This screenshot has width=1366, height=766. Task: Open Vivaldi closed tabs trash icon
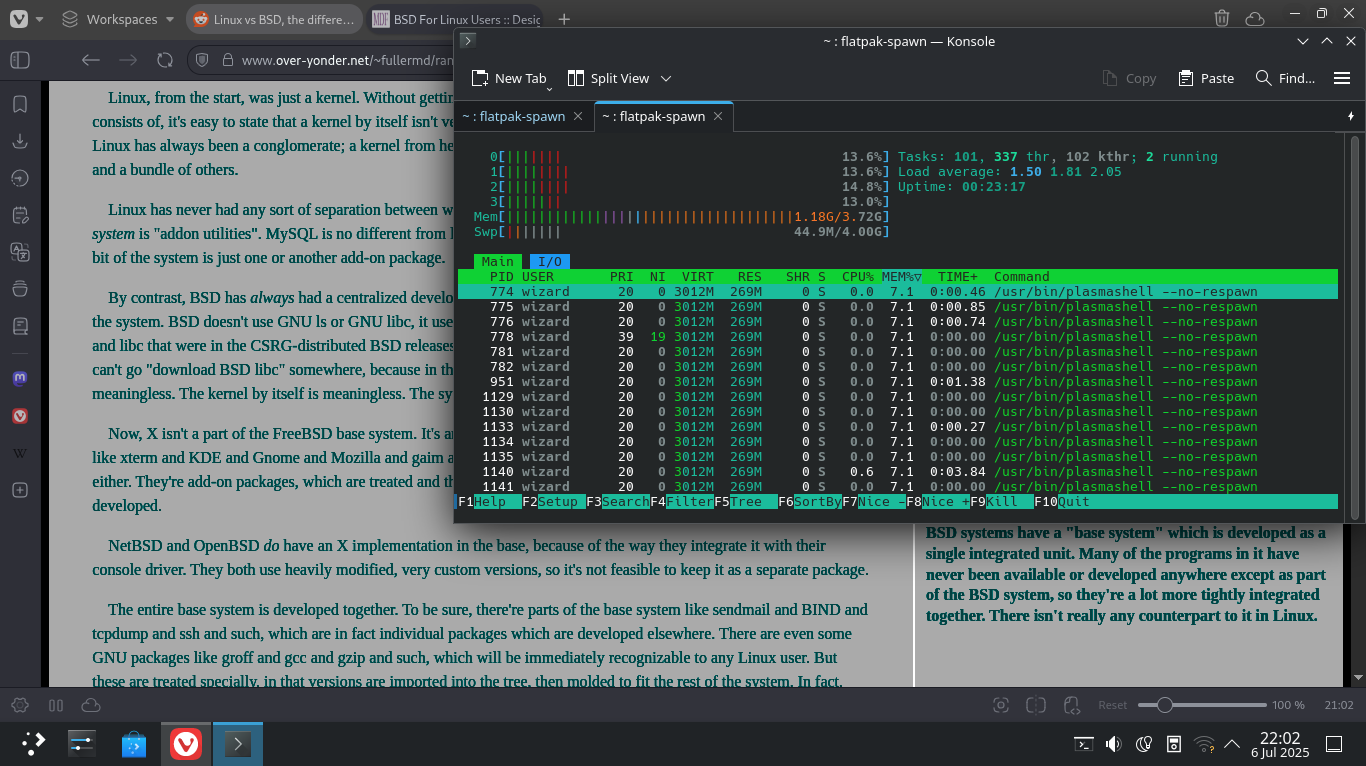point(1222,18)
